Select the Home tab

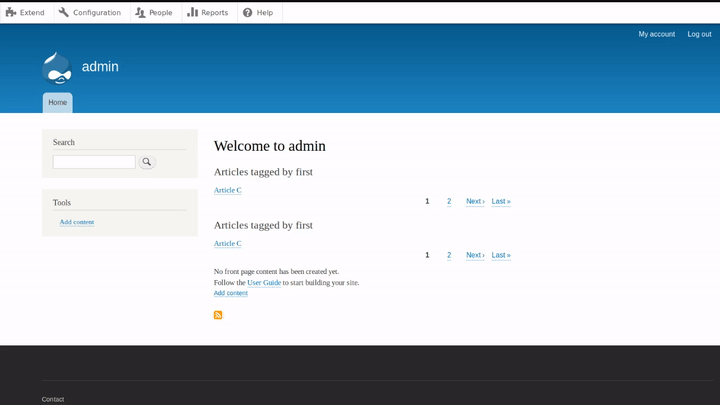click(x=57, y=102)
